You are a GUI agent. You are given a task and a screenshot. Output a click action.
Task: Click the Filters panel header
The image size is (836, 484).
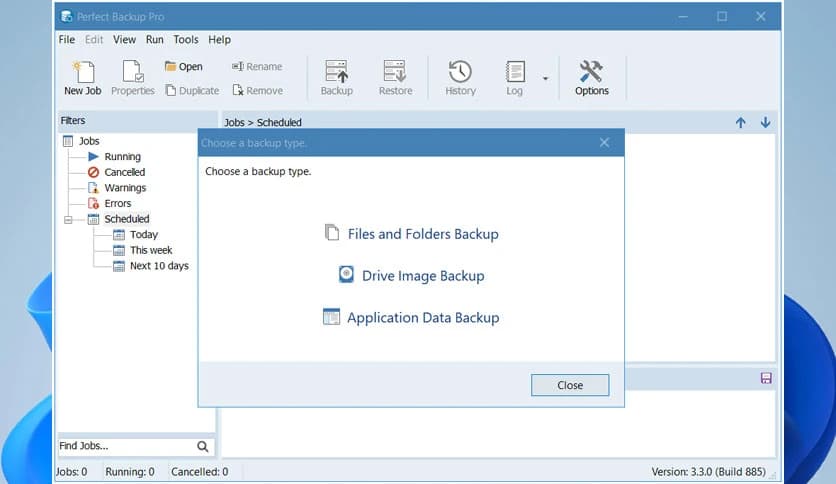click(138, 120)
